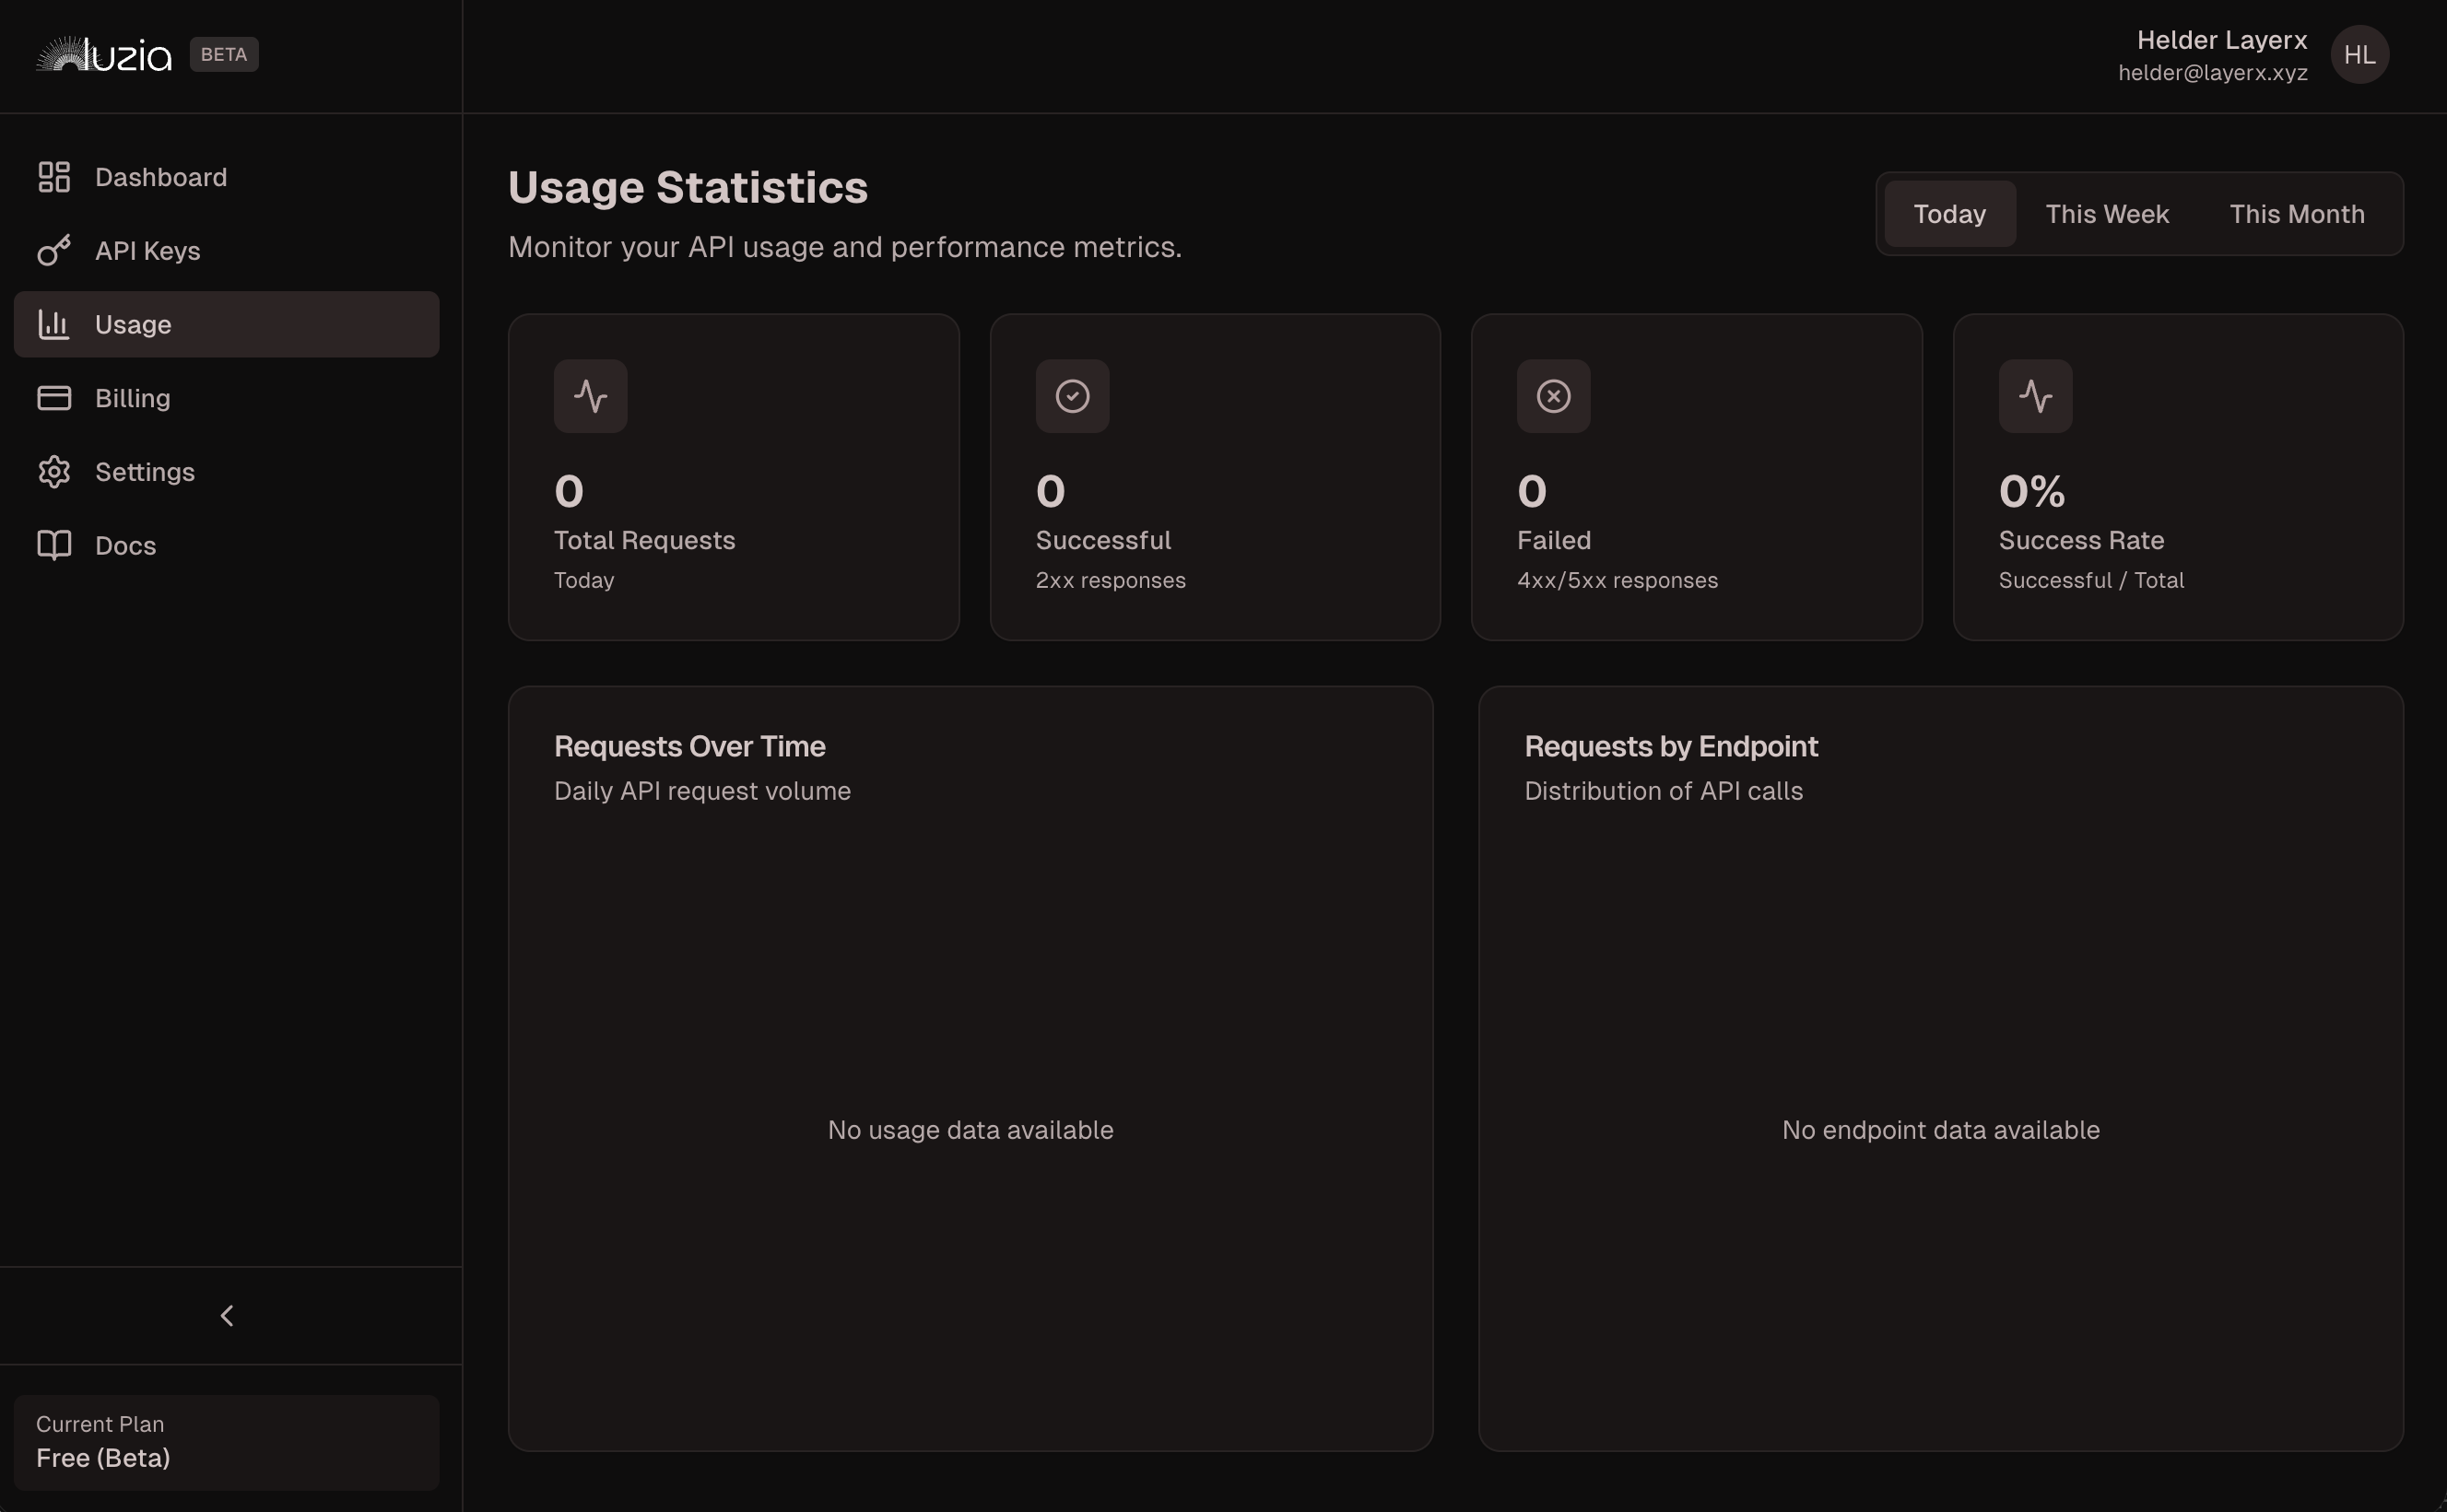Select the Dashboard grid icon
The image size is (2447, 1512).
click(x=54, y=176)
